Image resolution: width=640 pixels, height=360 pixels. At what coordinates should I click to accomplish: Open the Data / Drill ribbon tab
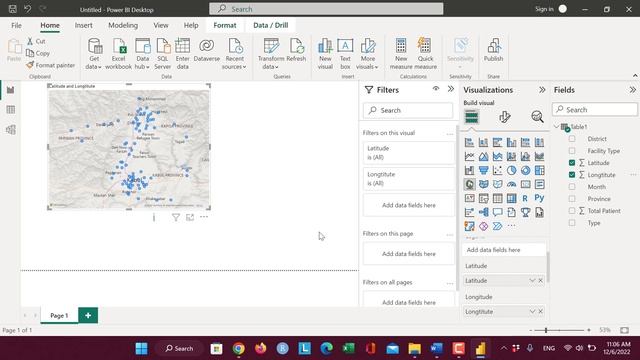coord(271,25)
